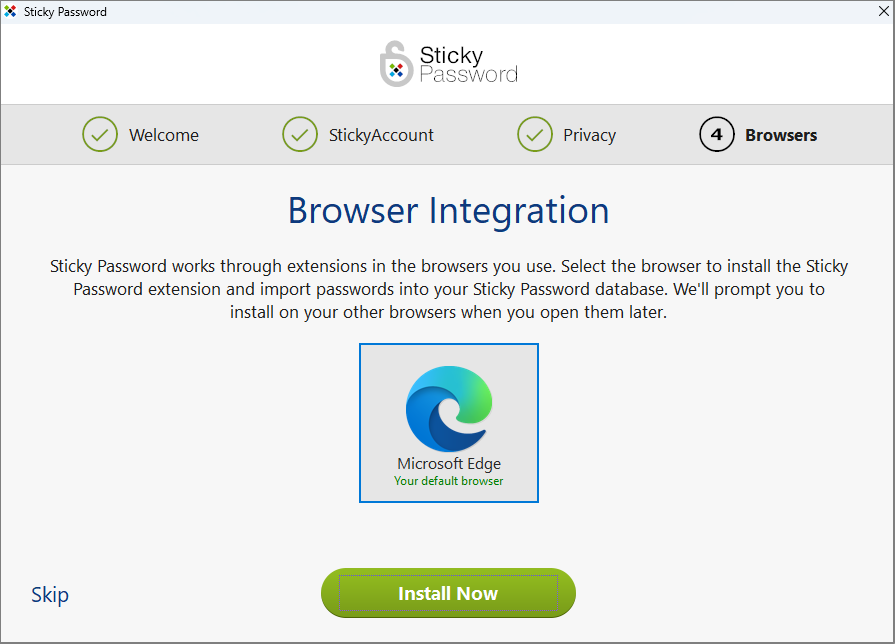Select the Microsoft Edge browser icon
The image size is (895, 644).
[x=448, y=404]
